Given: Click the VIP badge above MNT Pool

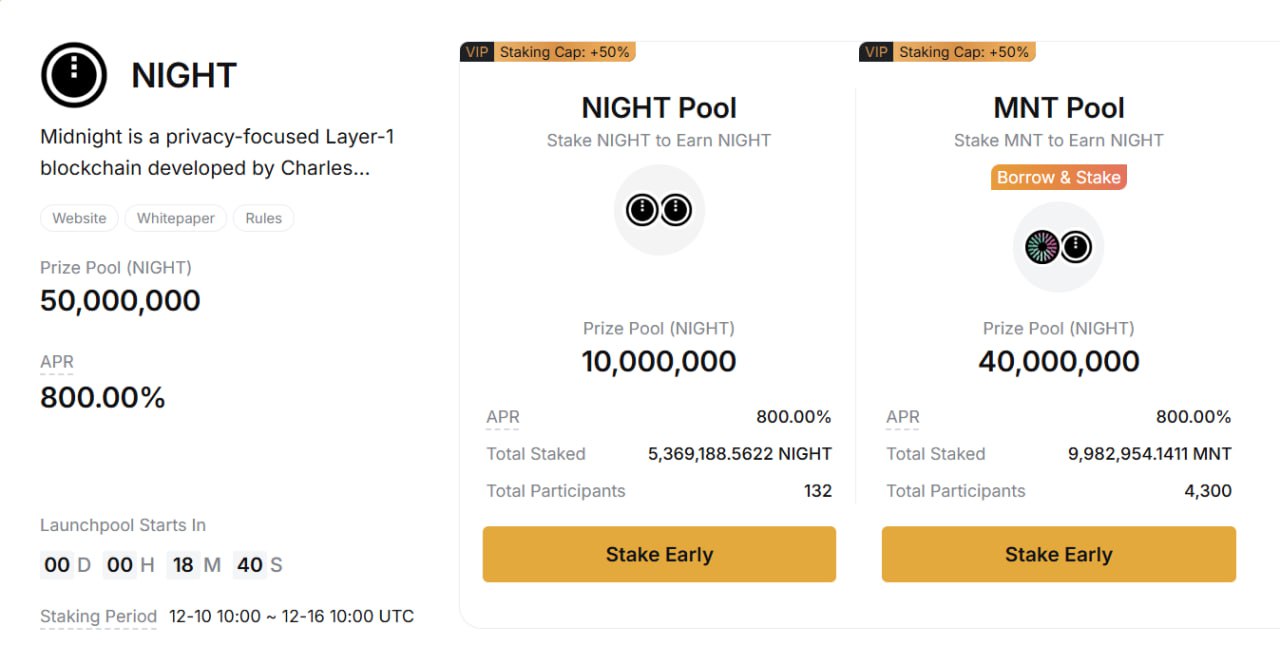Looking at the screenshot, I should point(876,52).
